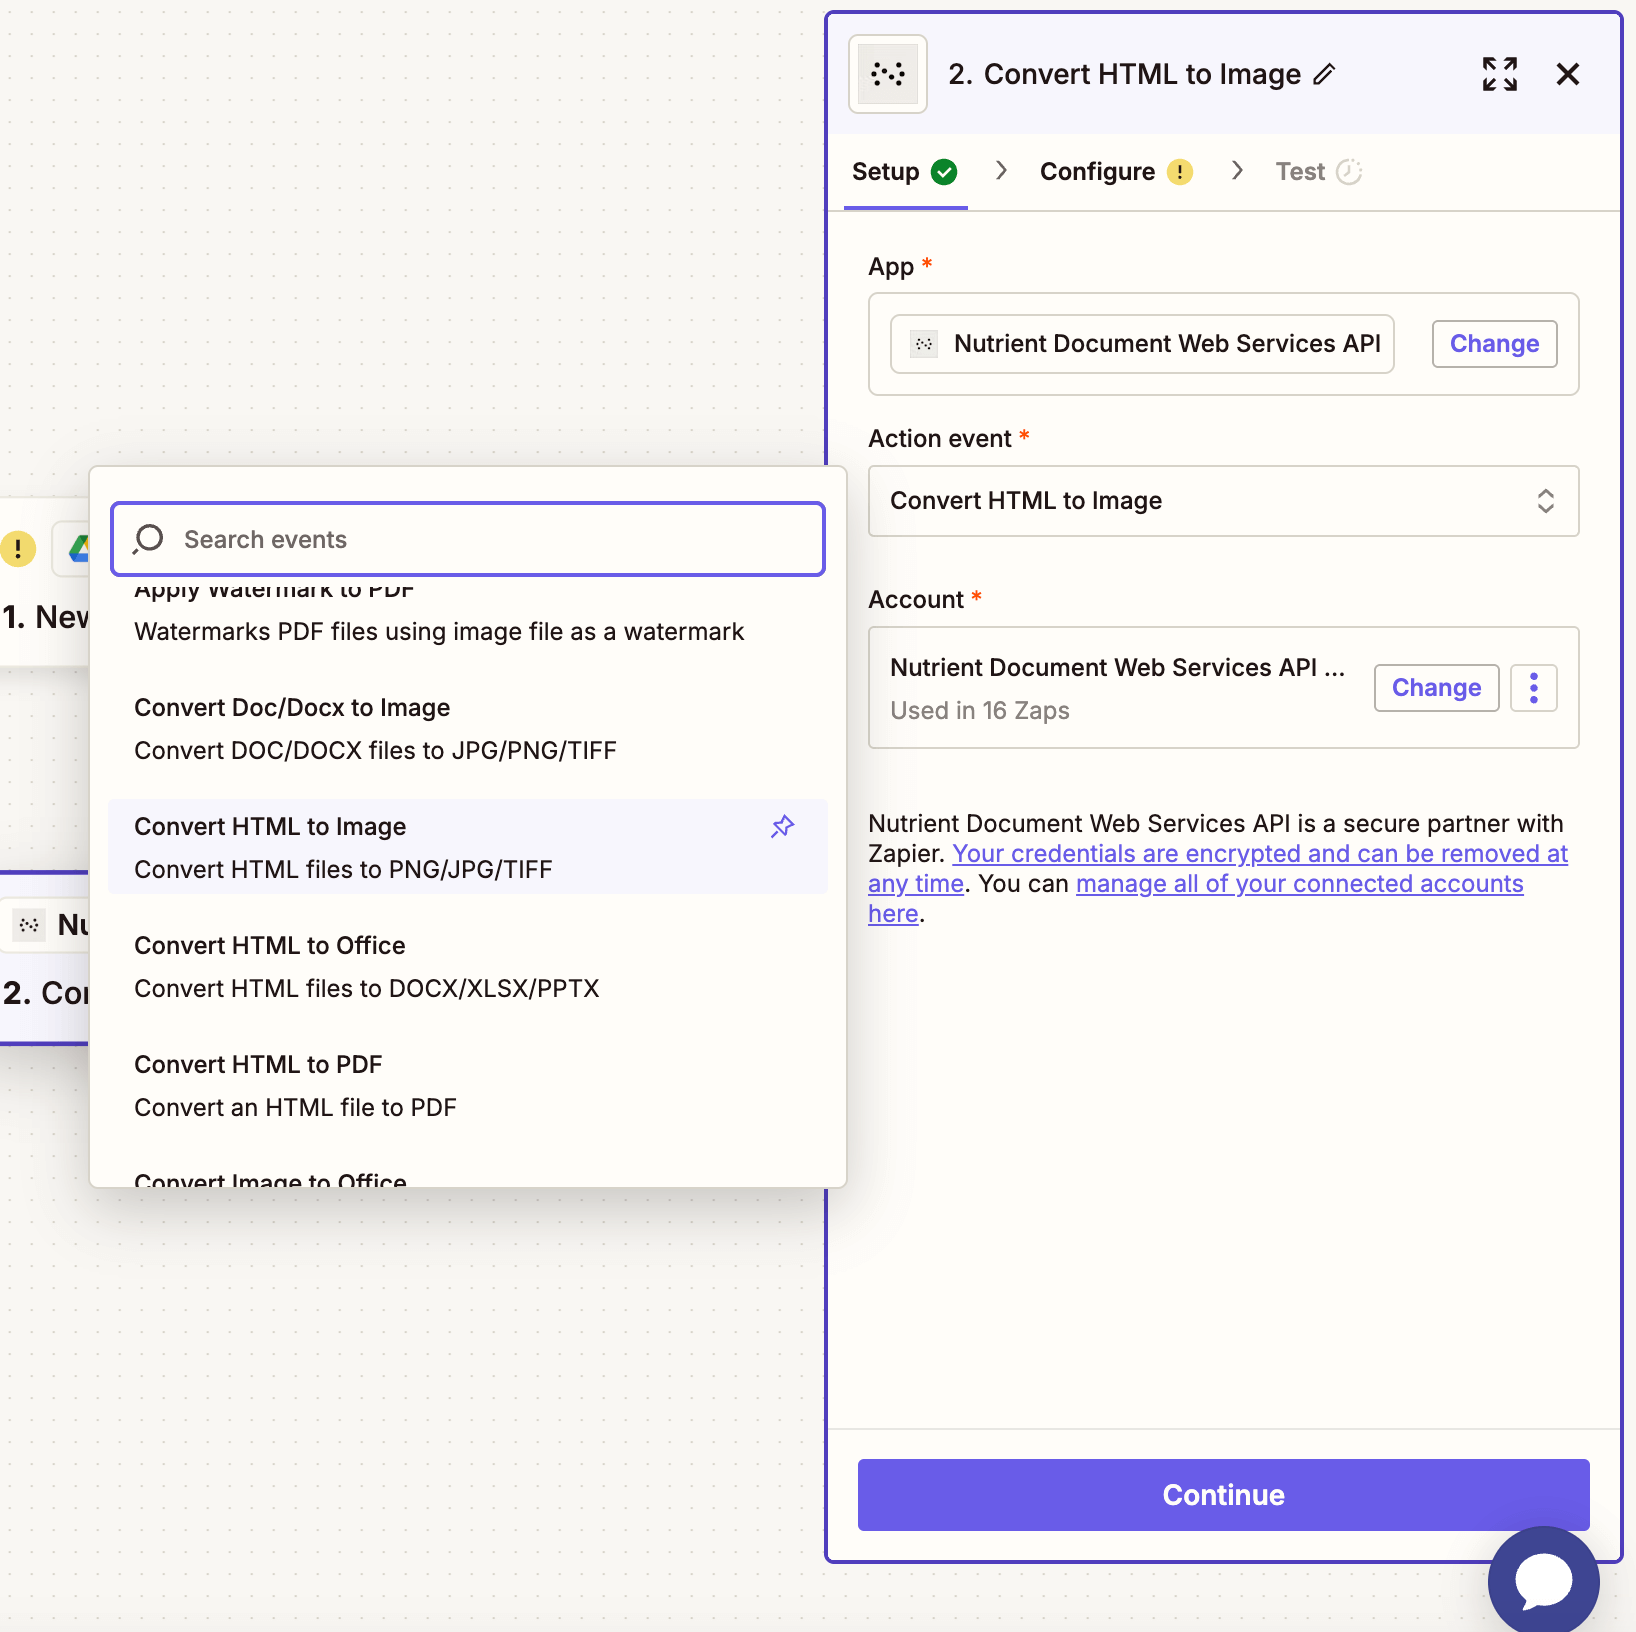Screen dimensions: 1636x1632
Task: Pin the Convert HTML to Image event
Action: click(783, 826)
